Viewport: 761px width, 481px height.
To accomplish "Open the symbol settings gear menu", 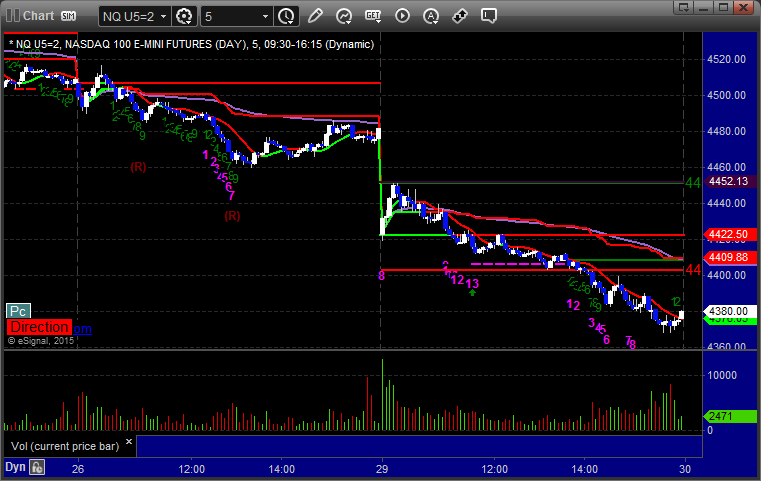I will pyautogui.click(x=184, y=17).
